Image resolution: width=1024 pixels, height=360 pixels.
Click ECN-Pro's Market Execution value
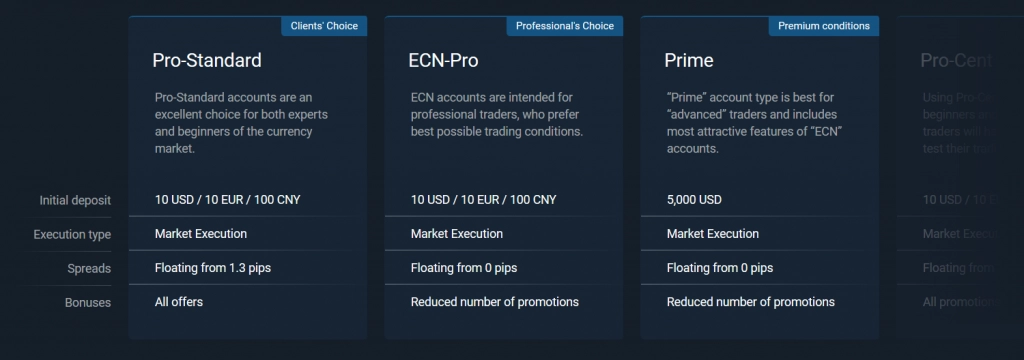(x=456, y=234)
